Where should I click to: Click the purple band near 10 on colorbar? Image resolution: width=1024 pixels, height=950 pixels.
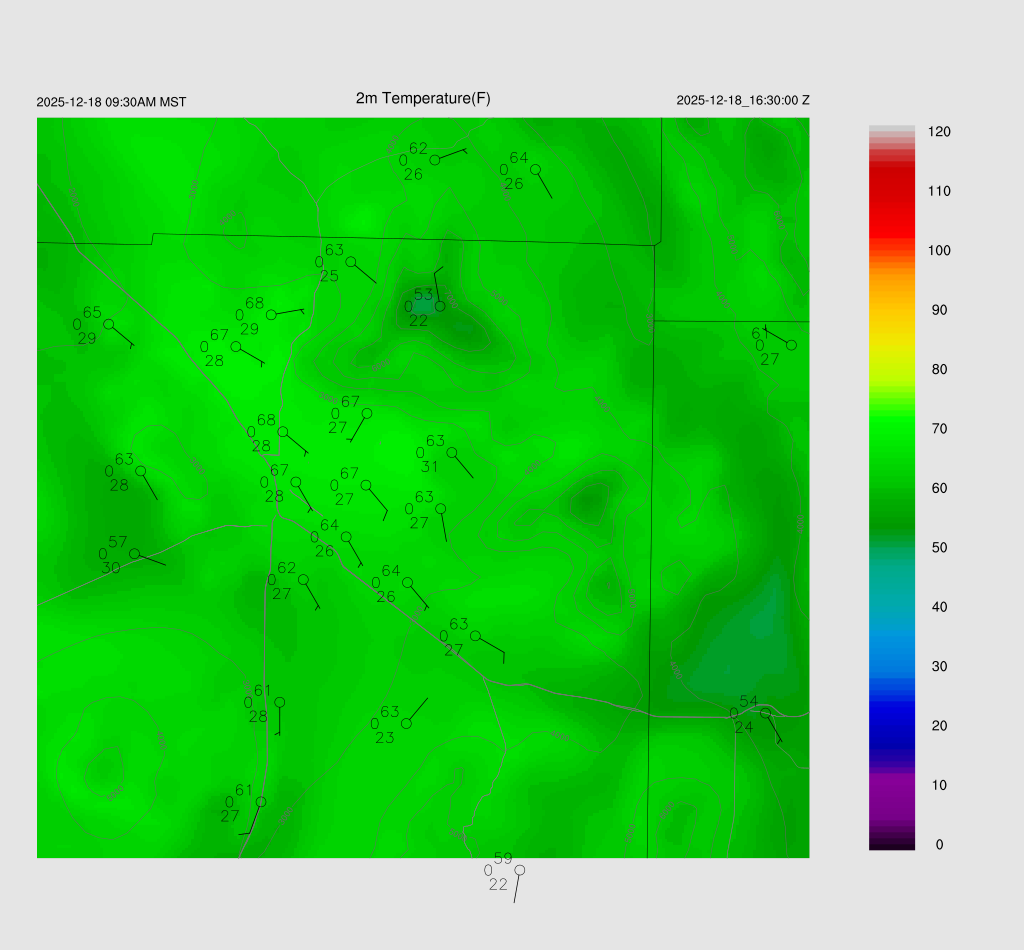point(892,786)
